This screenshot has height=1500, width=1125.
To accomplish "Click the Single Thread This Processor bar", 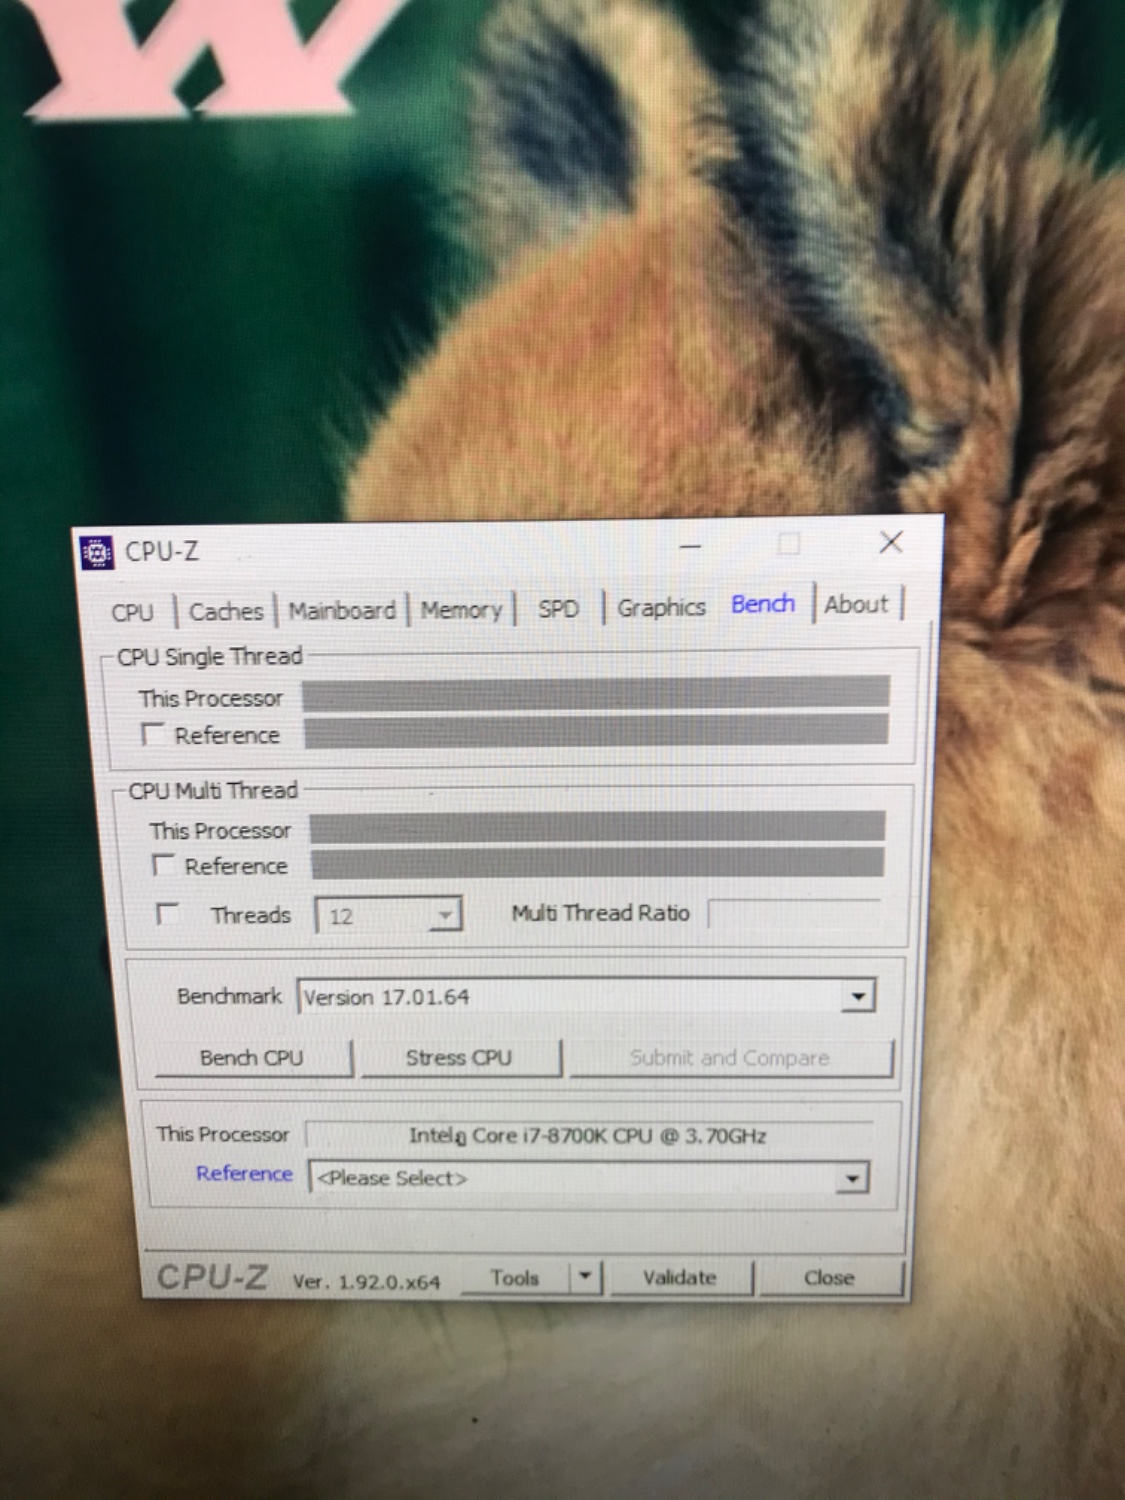I will coord(596,693).
